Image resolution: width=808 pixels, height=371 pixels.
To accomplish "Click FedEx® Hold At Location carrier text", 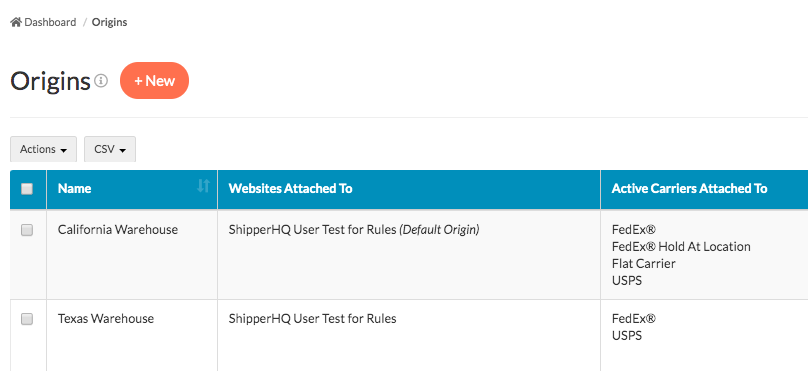I will point(681,247).
